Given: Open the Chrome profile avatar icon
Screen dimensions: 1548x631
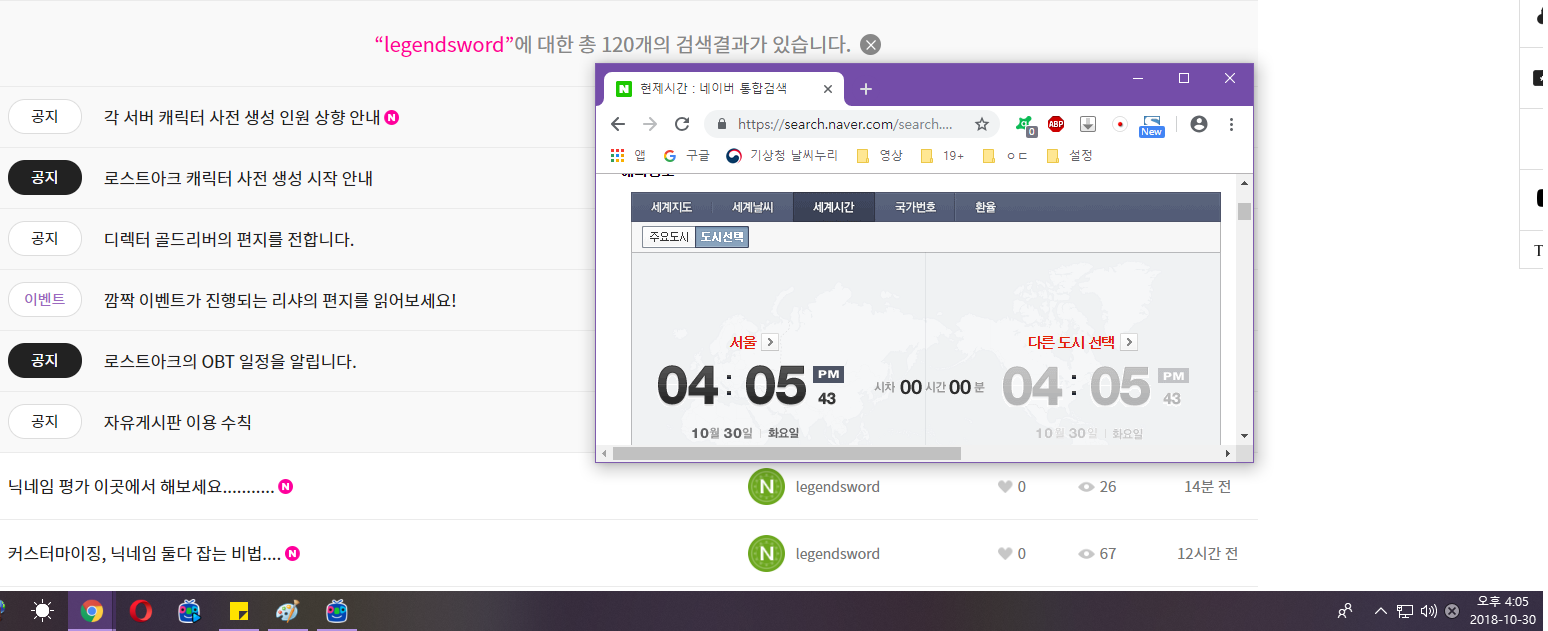Looking at the screenshot, I should tap(1199, 124).
